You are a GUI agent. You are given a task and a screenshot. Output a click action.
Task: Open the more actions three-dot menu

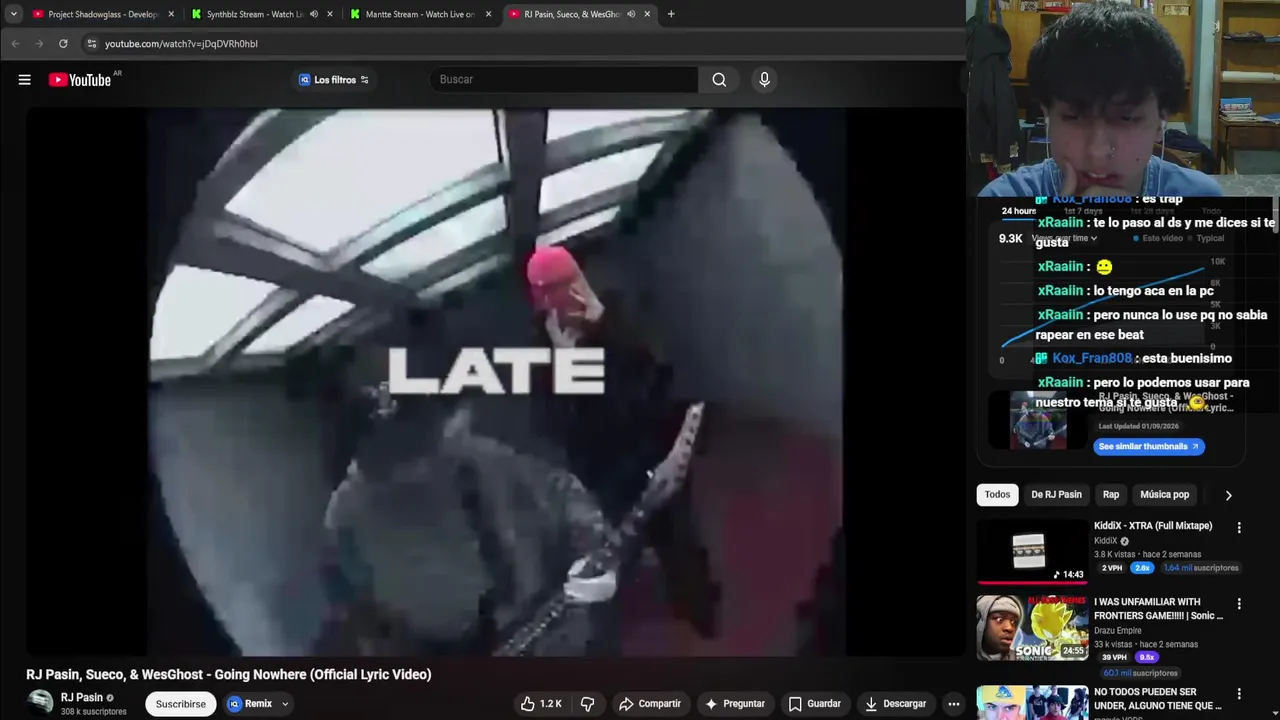point(954,704)
